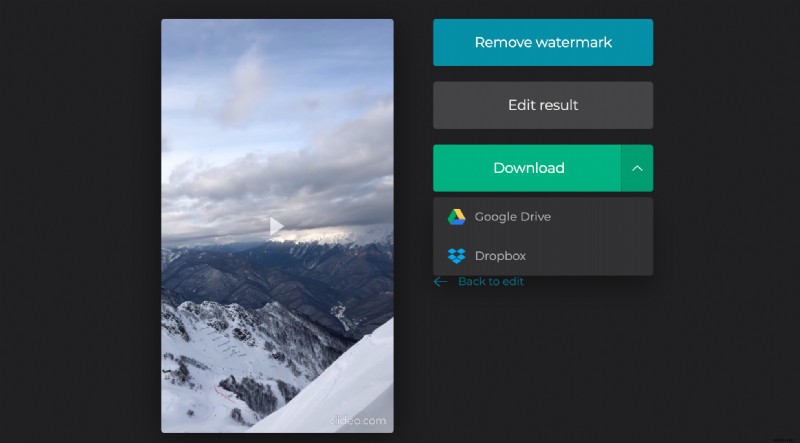
Task: Choose the Dropbox text label
Action: (500, 256)
